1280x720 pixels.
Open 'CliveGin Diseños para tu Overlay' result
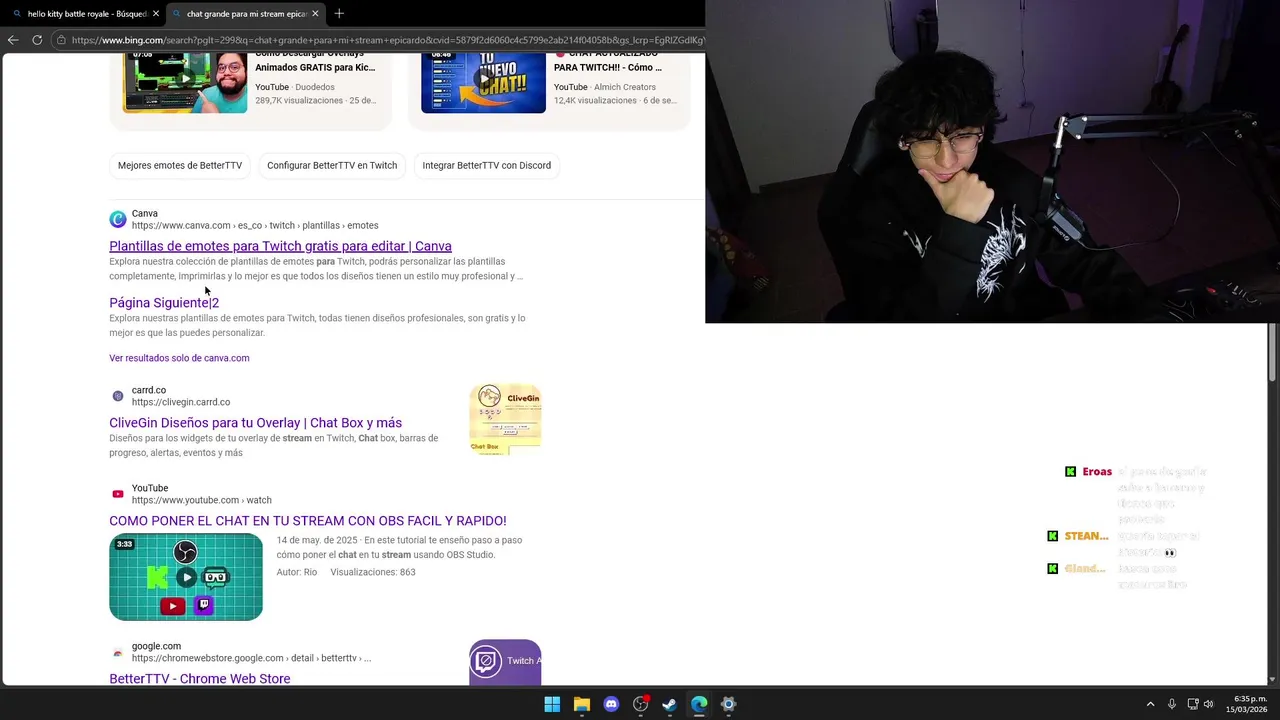pyautogui.click(x=255, y=423)
